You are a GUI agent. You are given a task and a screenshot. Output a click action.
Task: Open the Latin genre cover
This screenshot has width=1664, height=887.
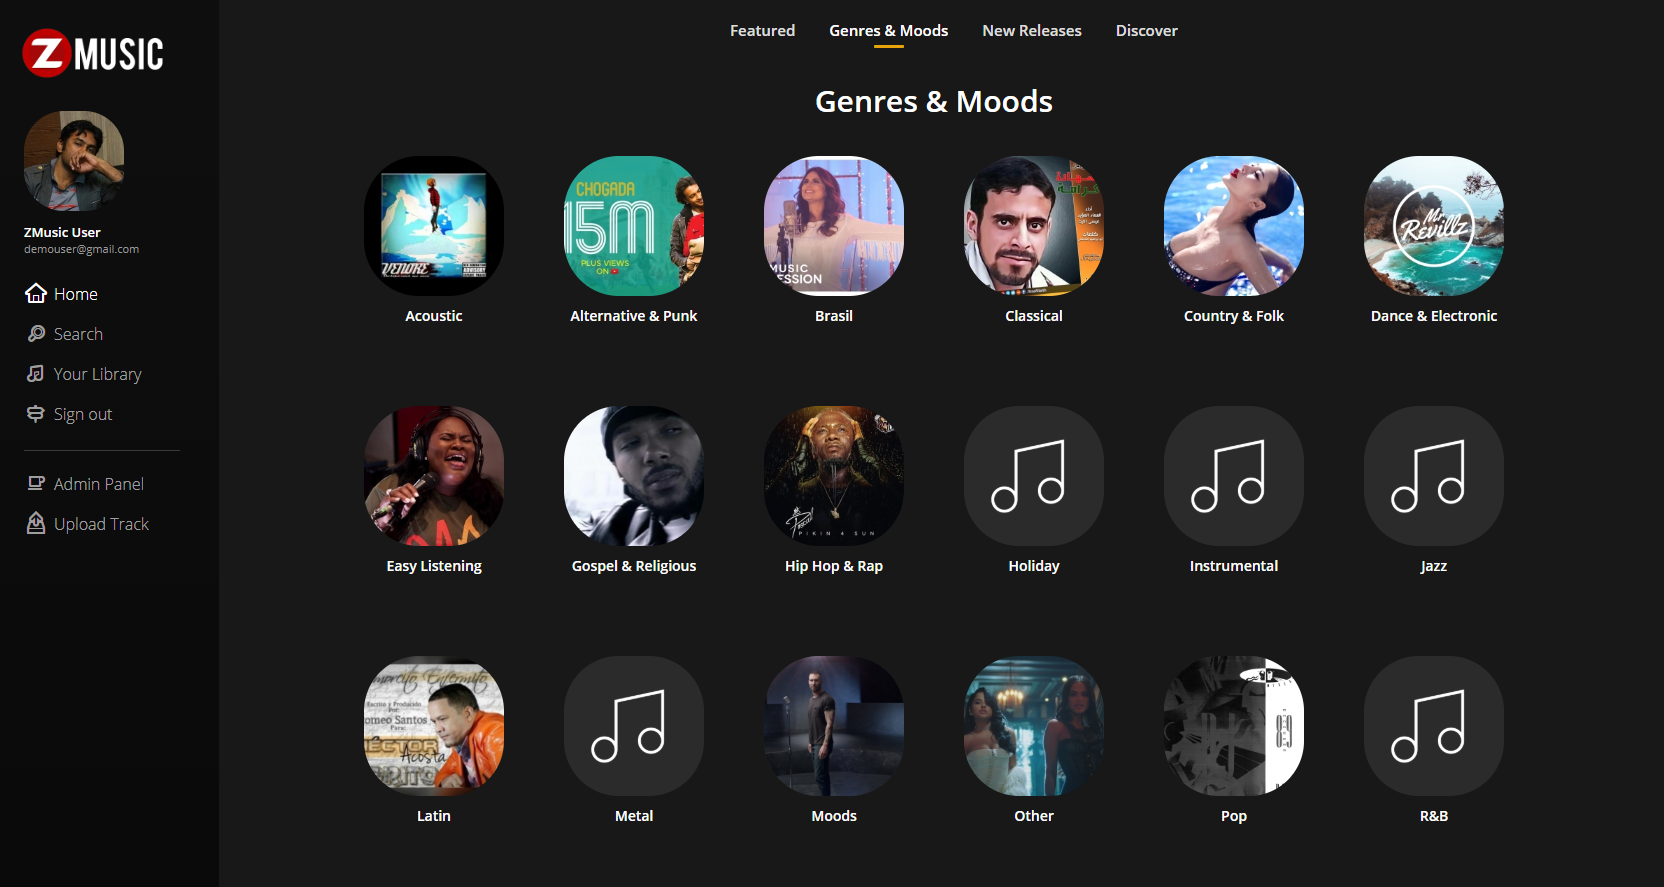(x=434, y=726)
